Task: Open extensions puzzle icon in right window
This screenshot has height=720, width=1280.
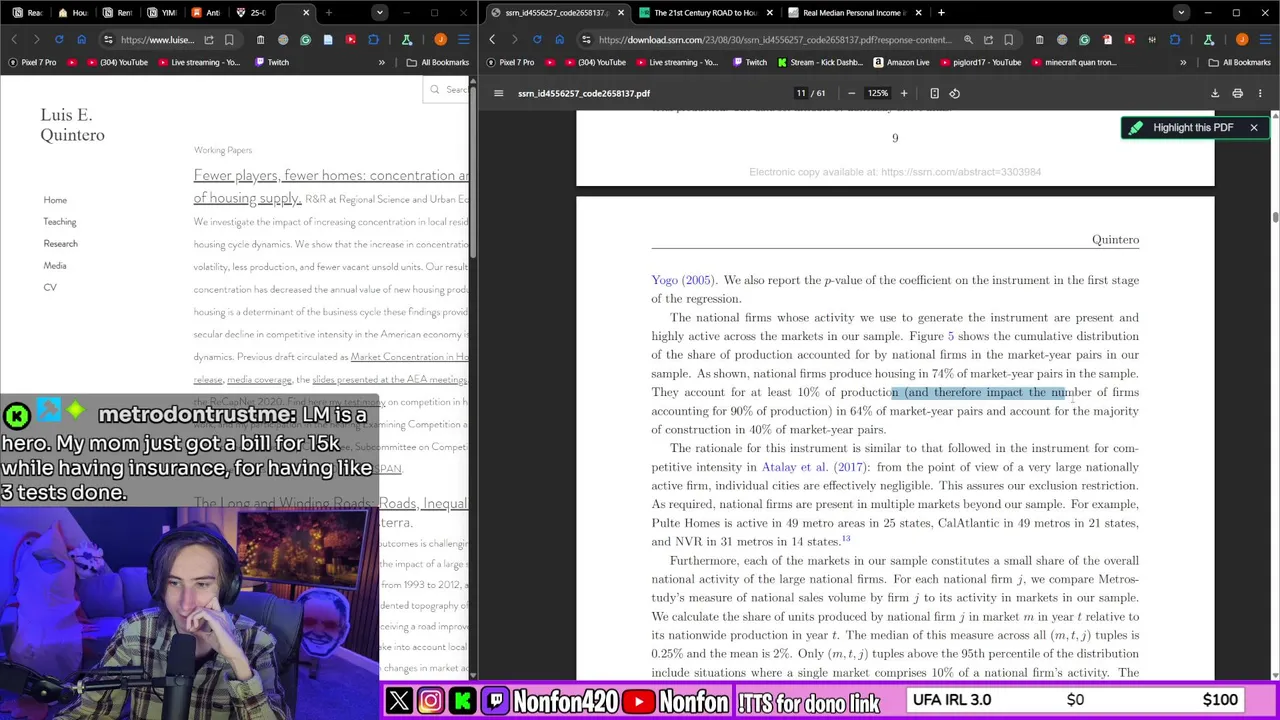Action: coord(1175,40)
